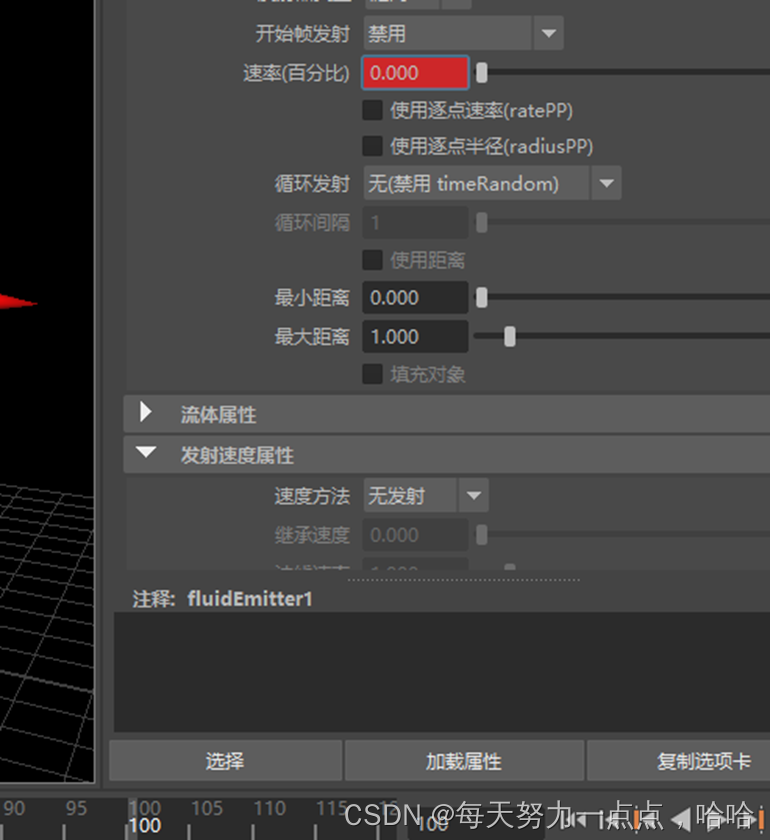770x840 pixels.
Task: Click frame 95 on the timeline
Action: (76, 808)
